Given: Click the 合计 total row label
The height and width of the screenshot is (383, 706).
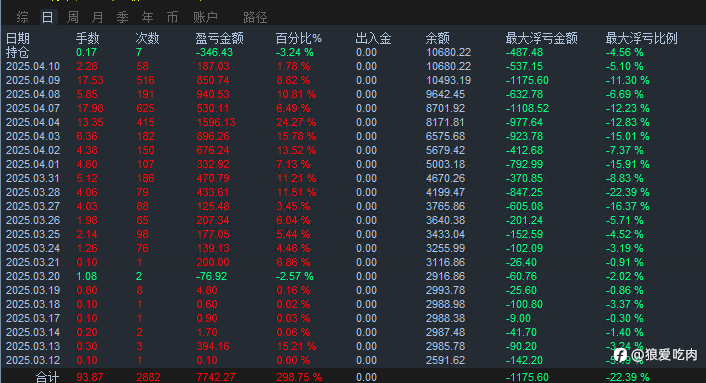Looking at the screenshot, I should (x=47, y=377).
